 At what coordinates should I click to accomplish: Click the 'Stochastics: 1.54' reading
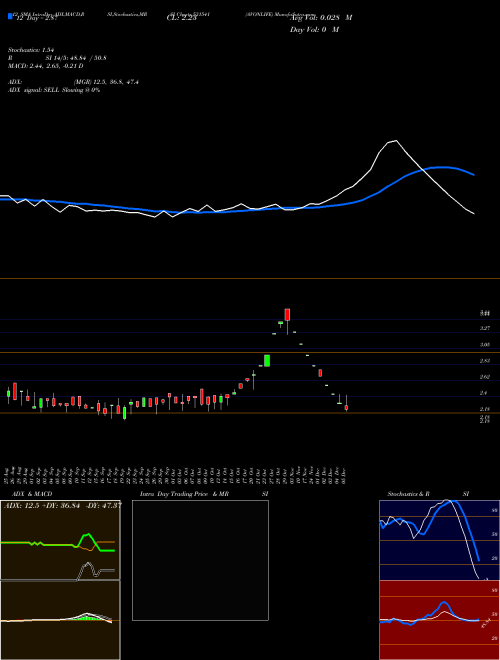click(31, 50)
